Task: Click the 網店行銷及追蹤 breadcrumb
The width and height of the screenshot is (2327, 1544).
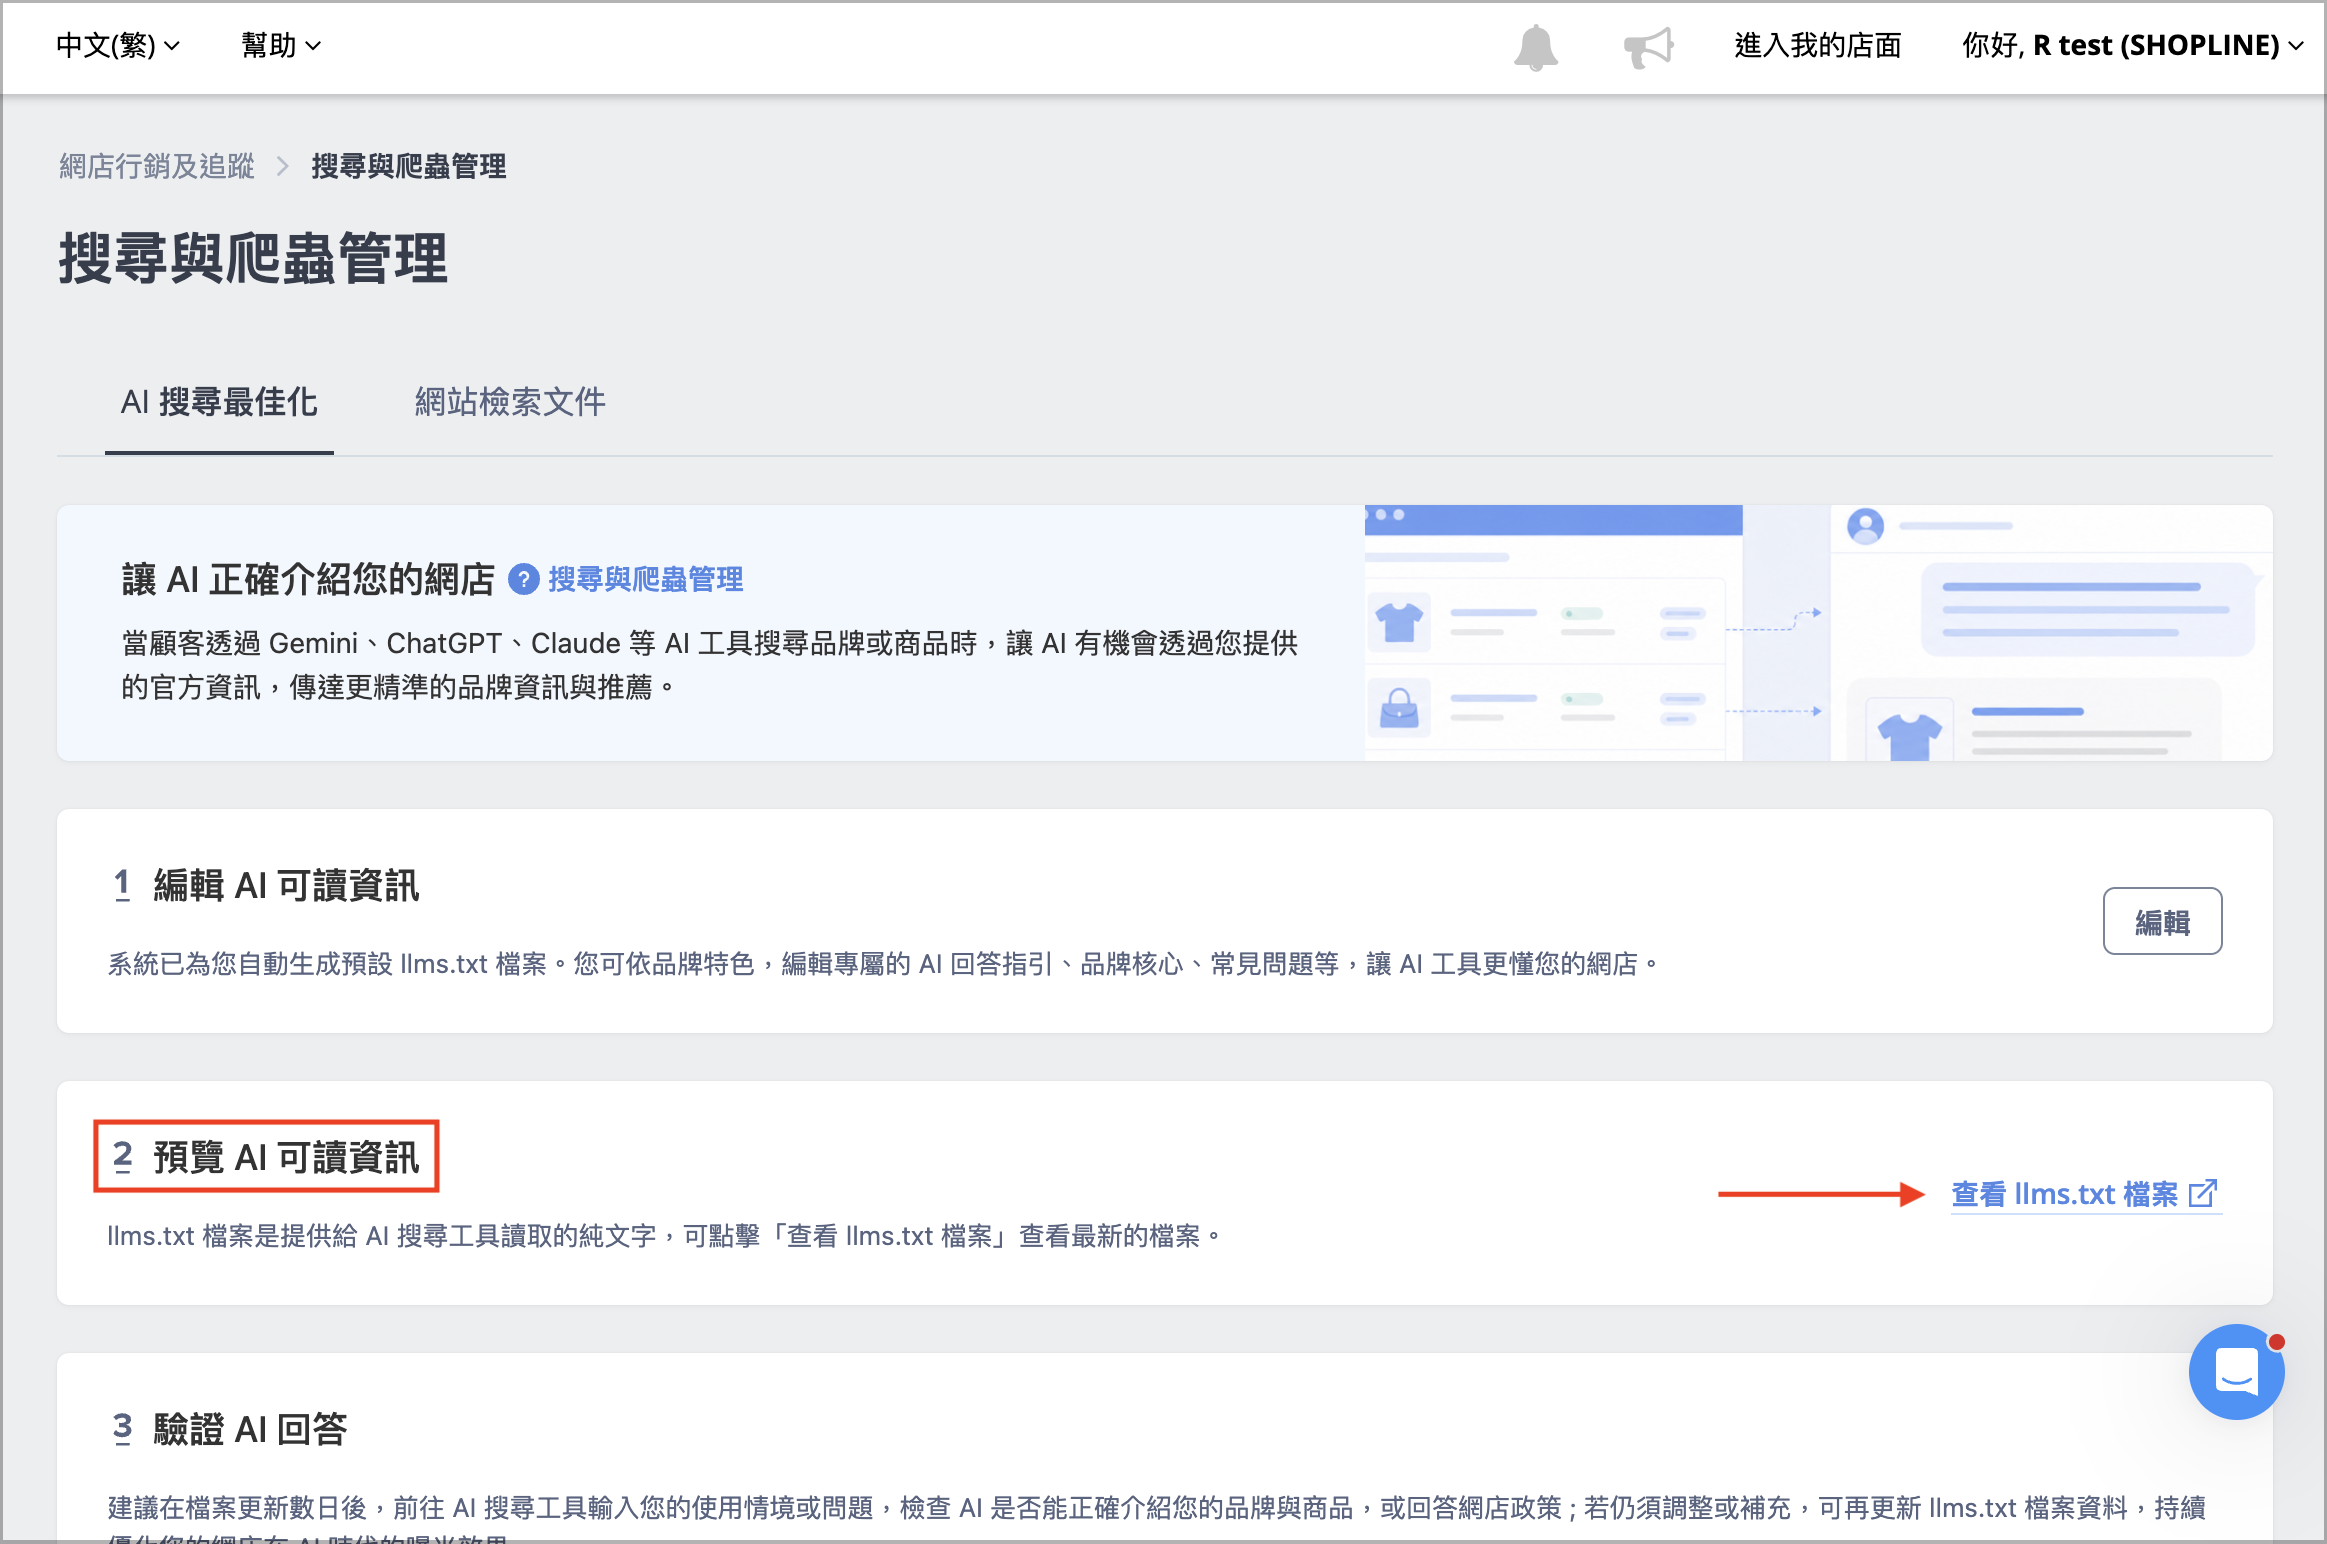Action: click(157, 166)
